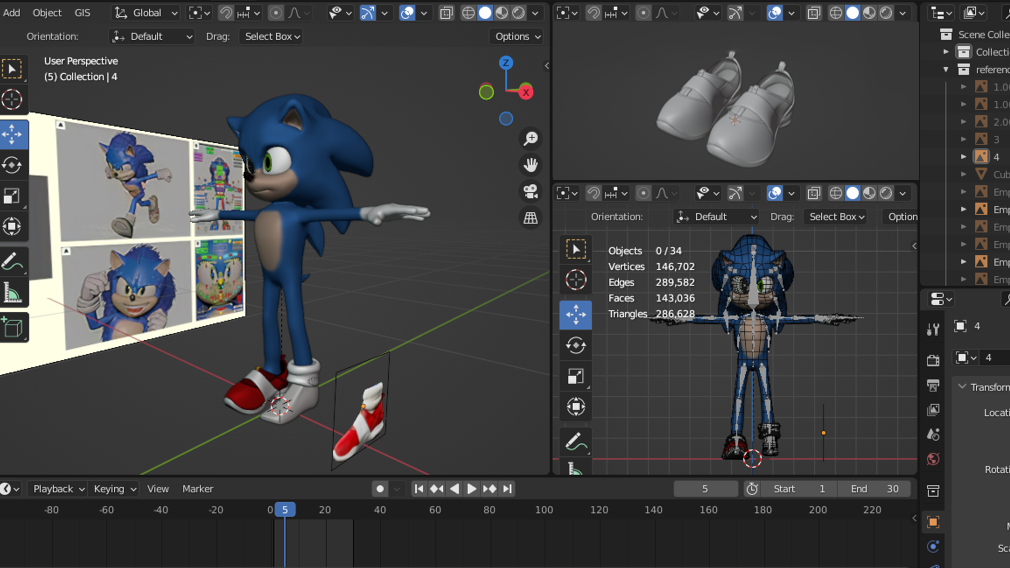Activate the Add Cube tool in left toolbar
The height and width of the screenshot is (568, 1010).
(x=12, y=327)
